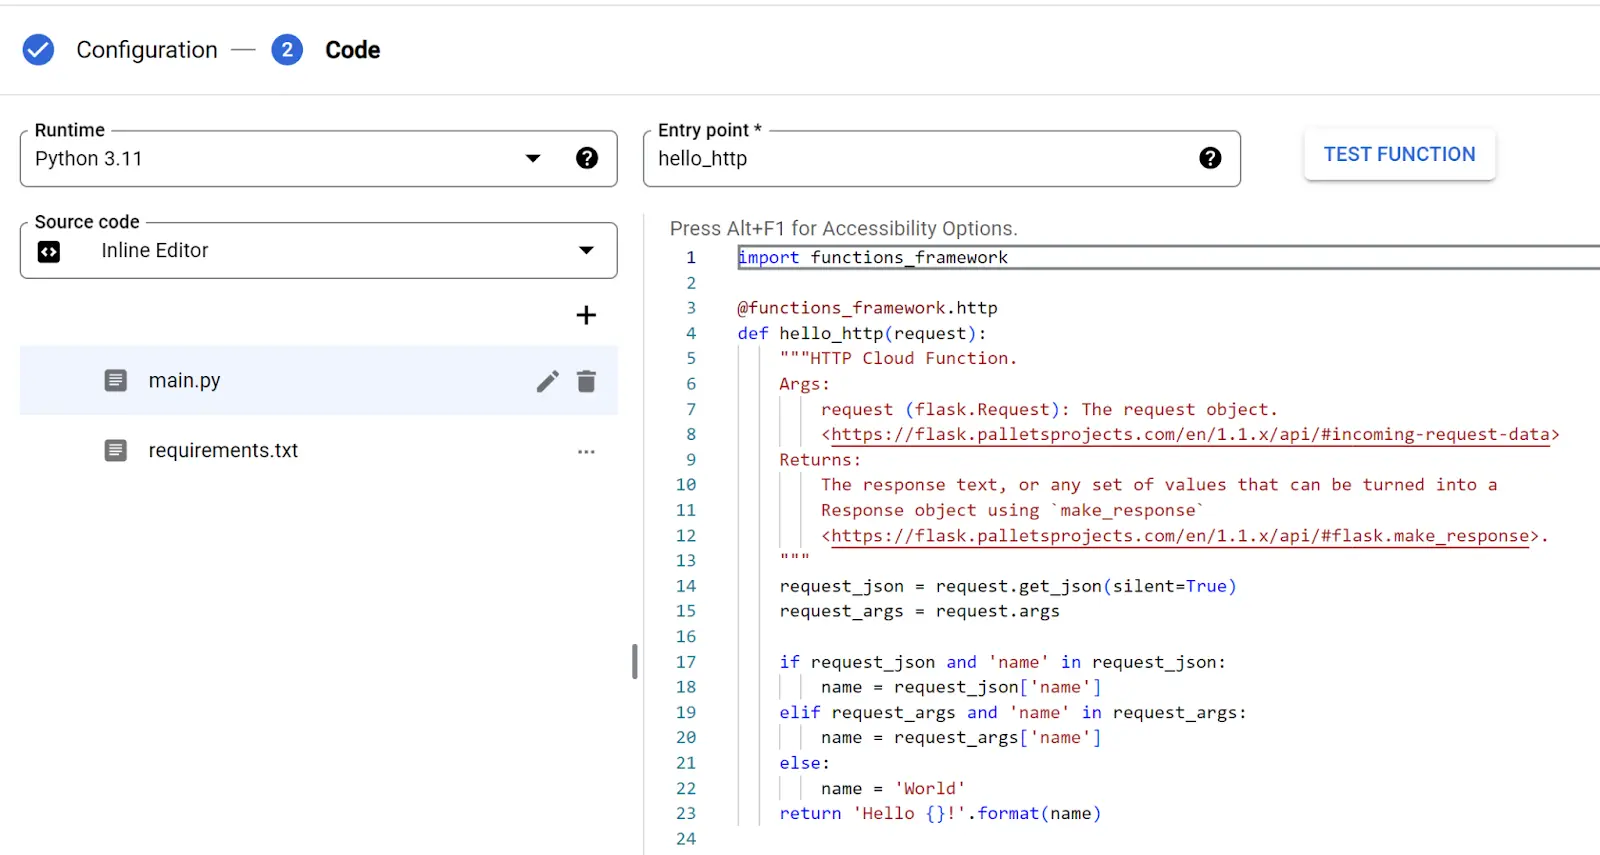The image size is (1600, 855).
Task: Go back to the Configuration step
Action: point(147,50)
